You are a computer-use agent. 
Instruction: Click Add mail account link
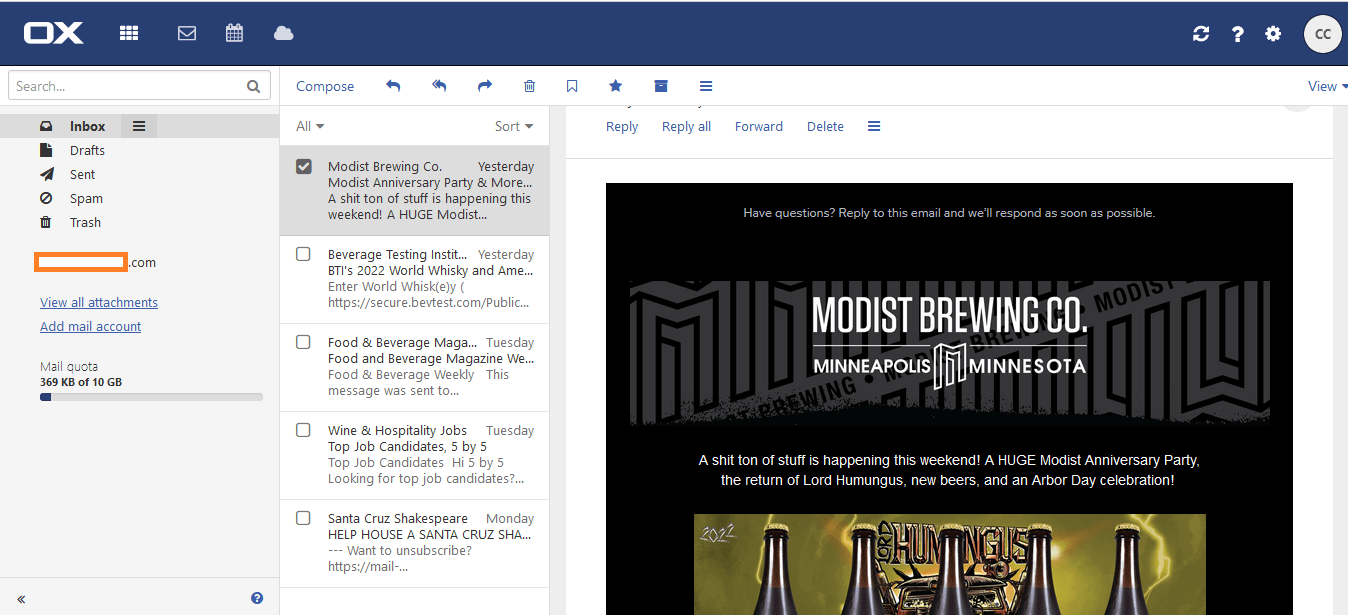(90, 326)
